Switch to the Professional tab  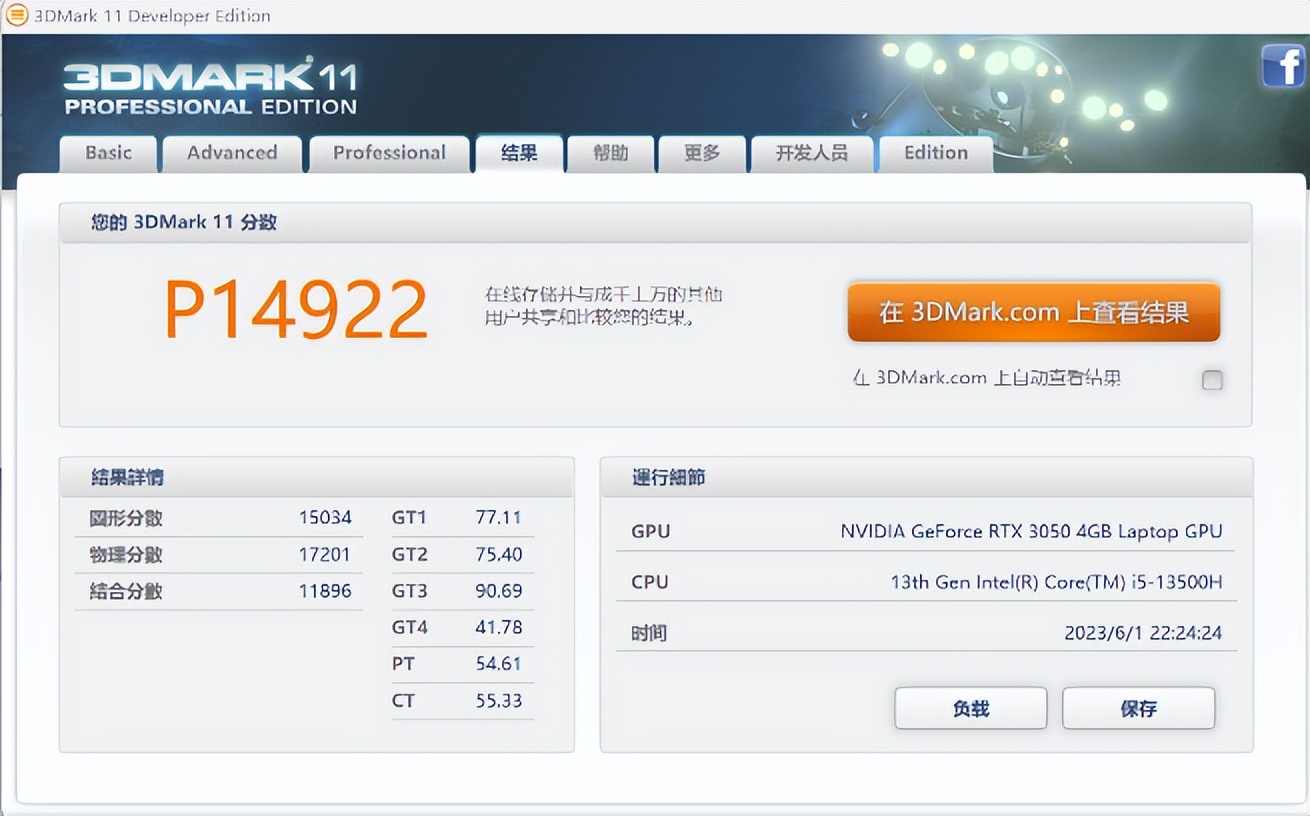pos(389,153)
